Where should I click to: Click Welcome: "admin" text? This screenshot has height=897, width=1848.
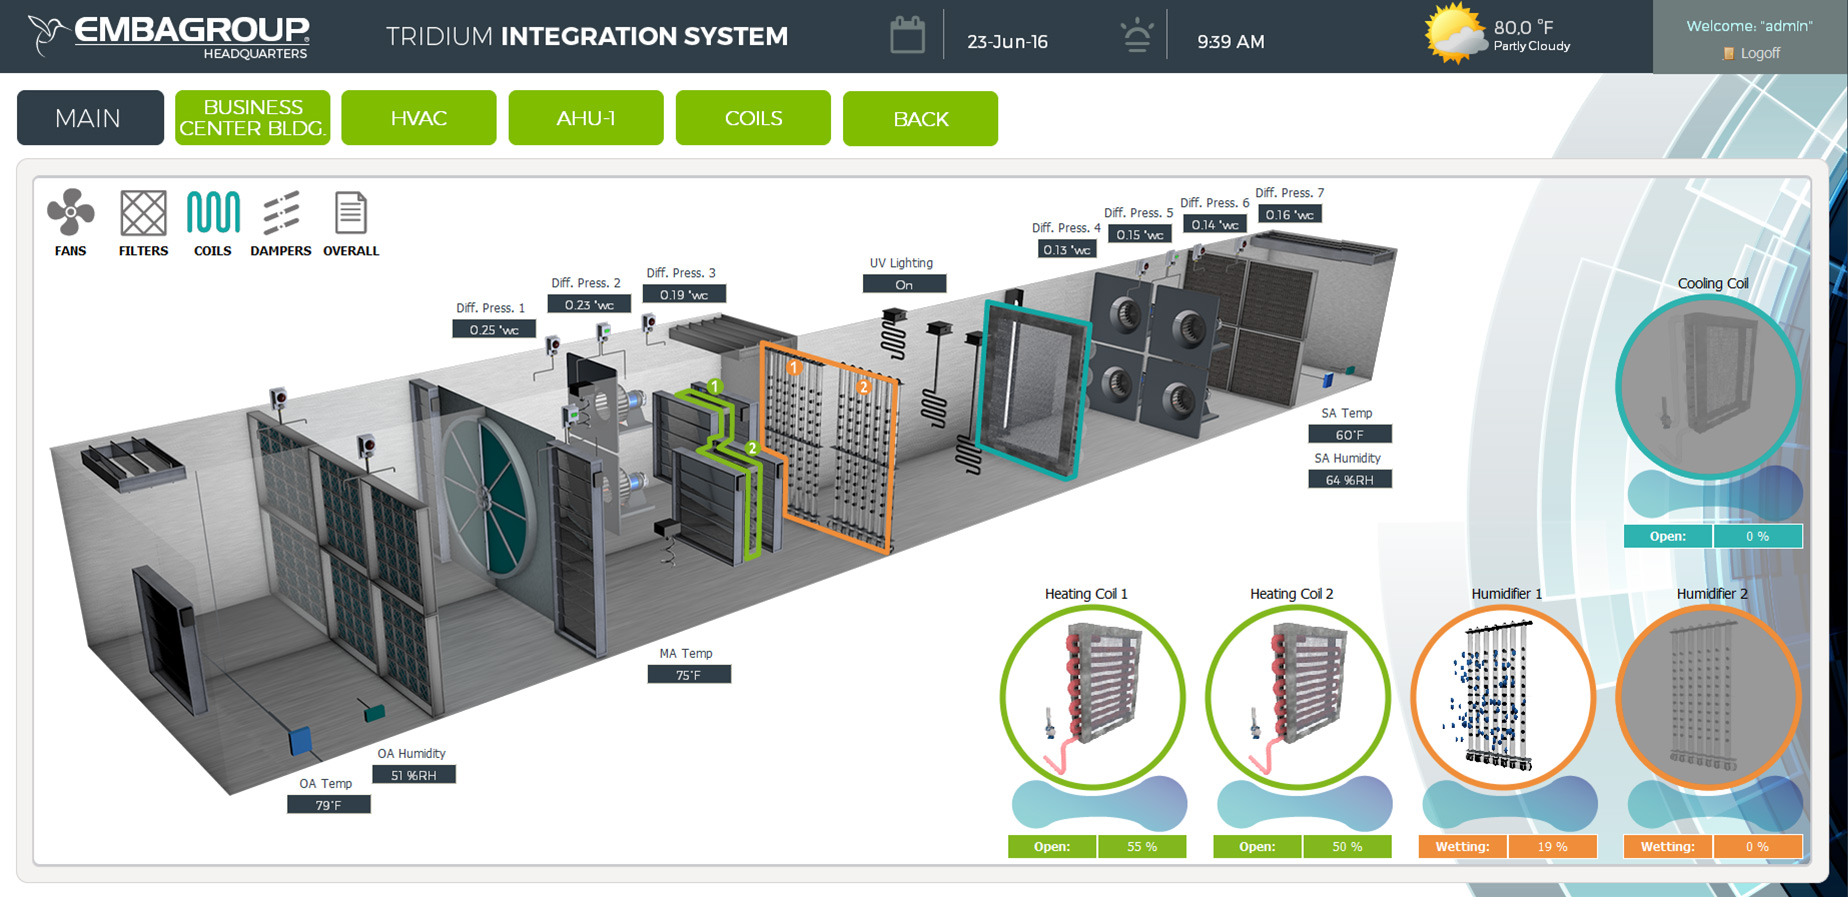1749,26
